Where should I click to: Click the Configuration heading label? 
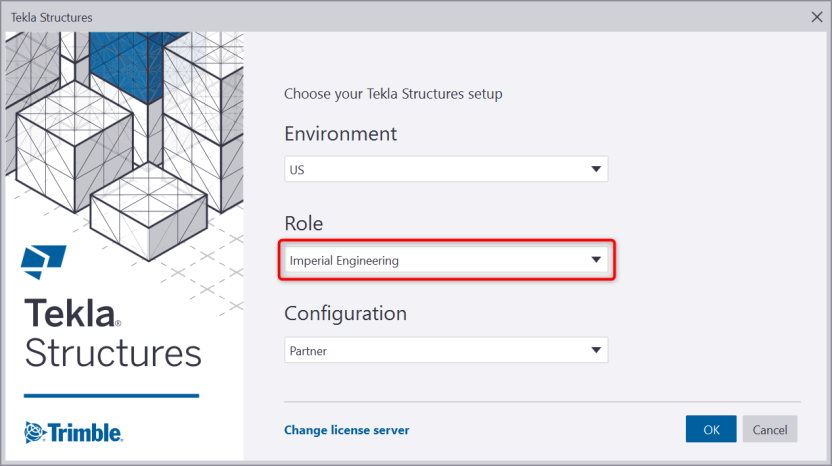click(x=345, y=313)
